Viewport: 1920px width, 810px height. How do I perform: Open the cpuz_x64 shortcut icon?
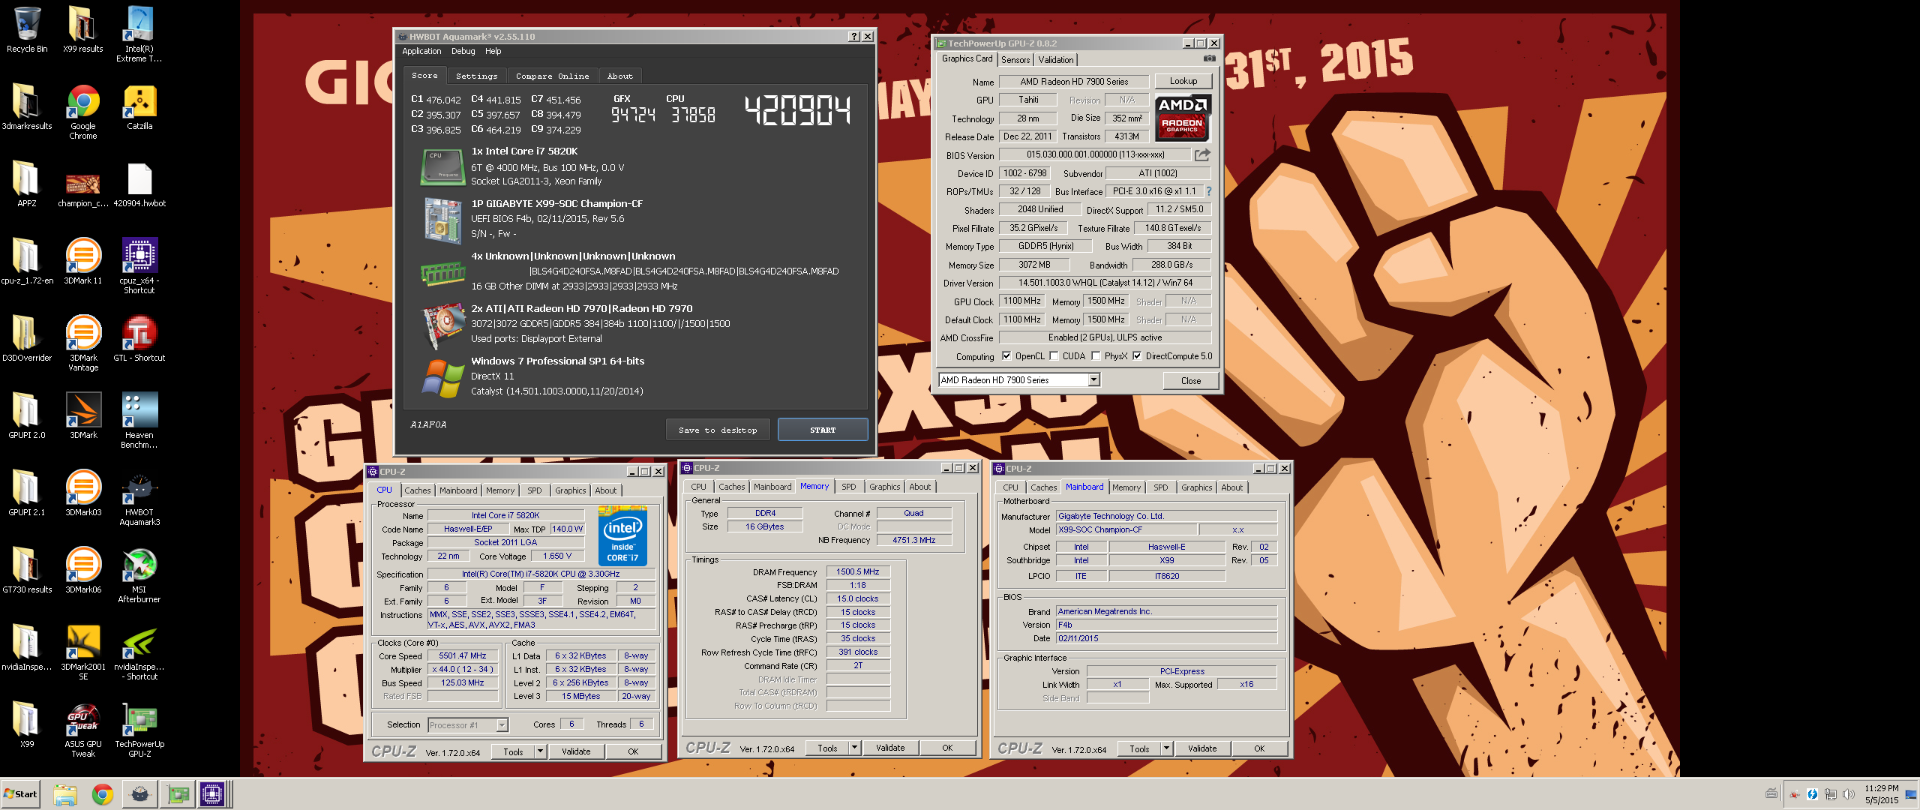pos(139,266)
